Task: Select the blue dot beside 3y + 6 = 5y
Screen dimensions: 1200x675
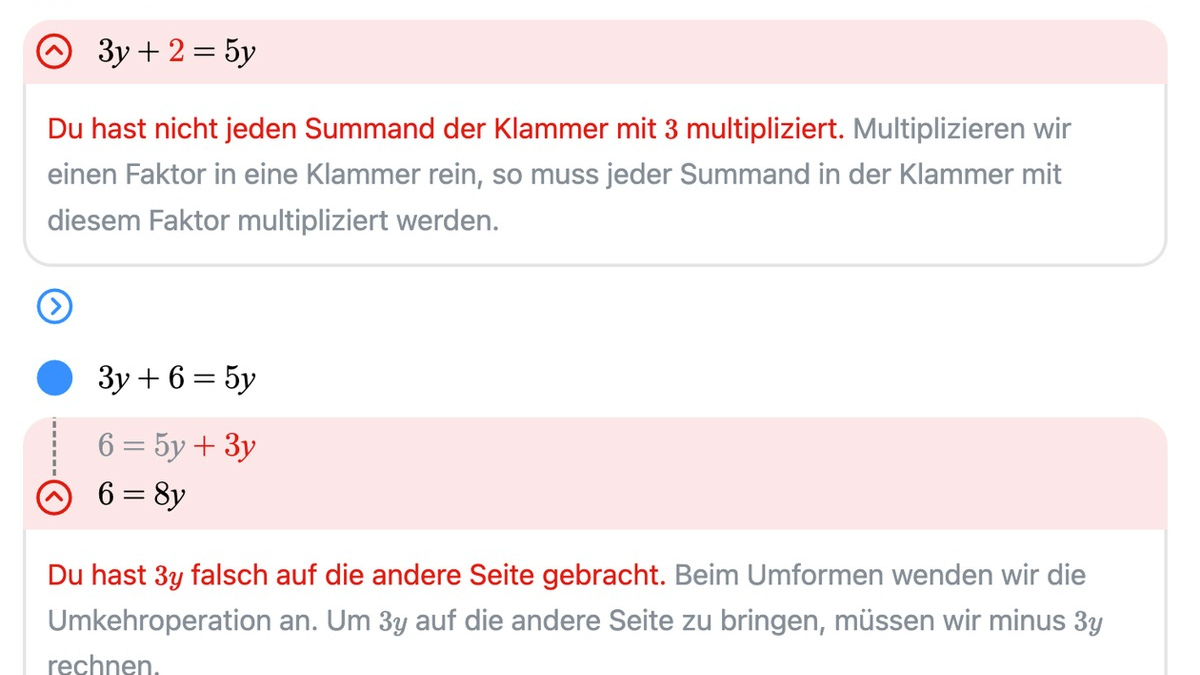Action: coord(55,379)
